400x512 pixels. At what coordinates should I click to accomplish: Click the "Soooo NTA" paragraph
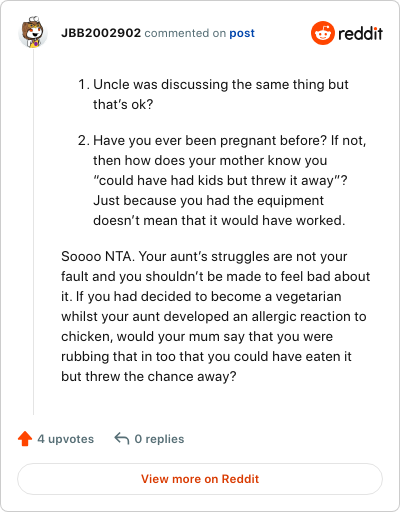click(x=215, y=316)
